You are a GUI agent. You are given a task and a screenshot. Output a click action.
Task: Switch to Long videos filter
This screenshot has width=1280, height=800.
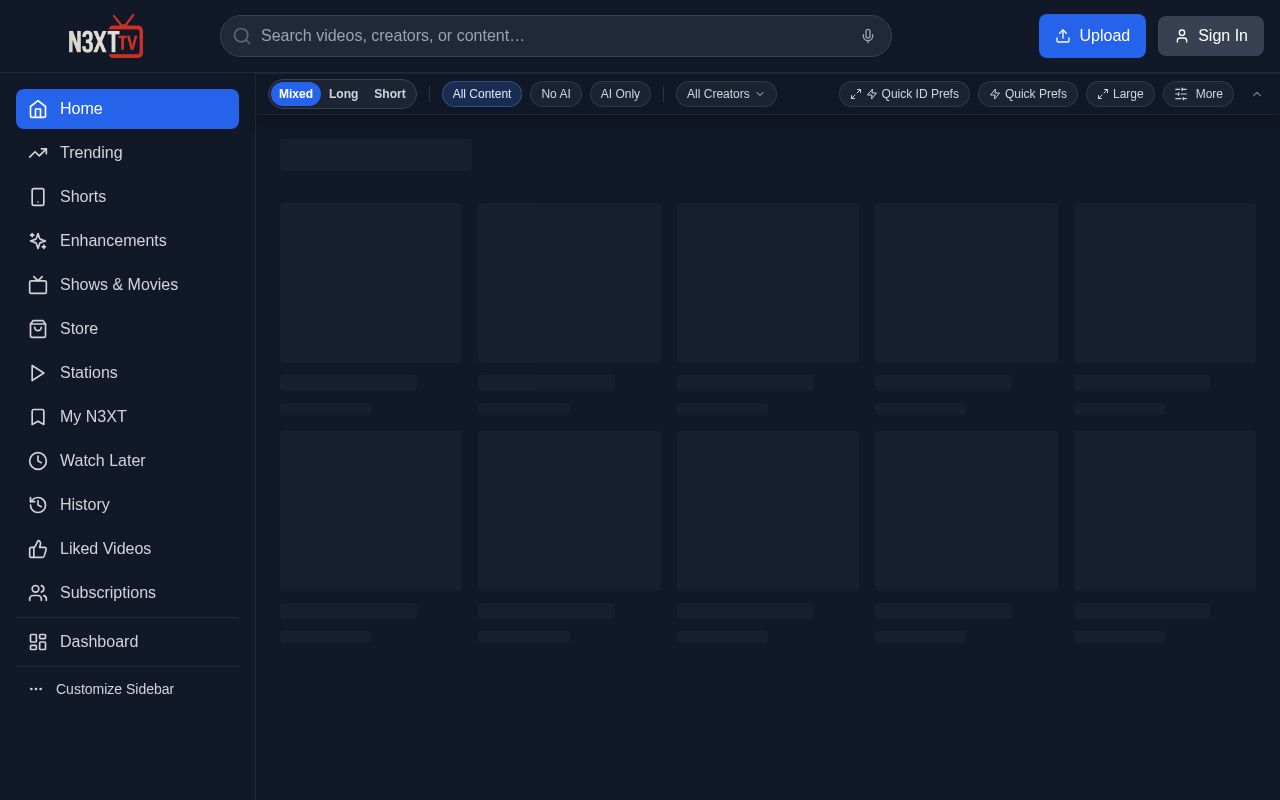pyautogui.click(x=343, y=94)
